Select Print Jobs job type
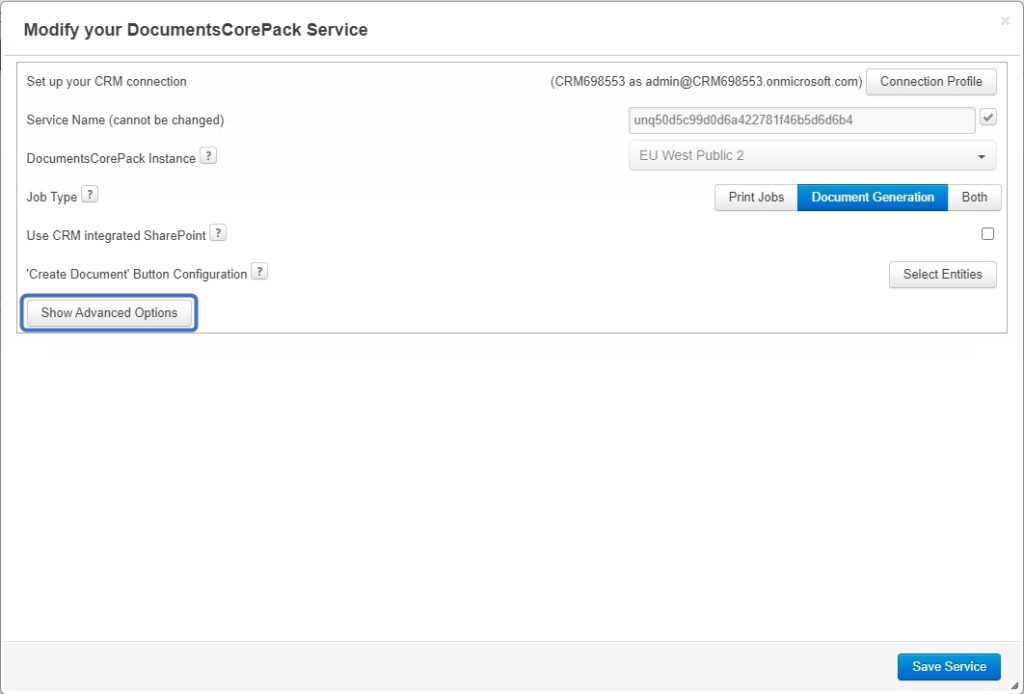1024x694 pixels. click(756, 197)
